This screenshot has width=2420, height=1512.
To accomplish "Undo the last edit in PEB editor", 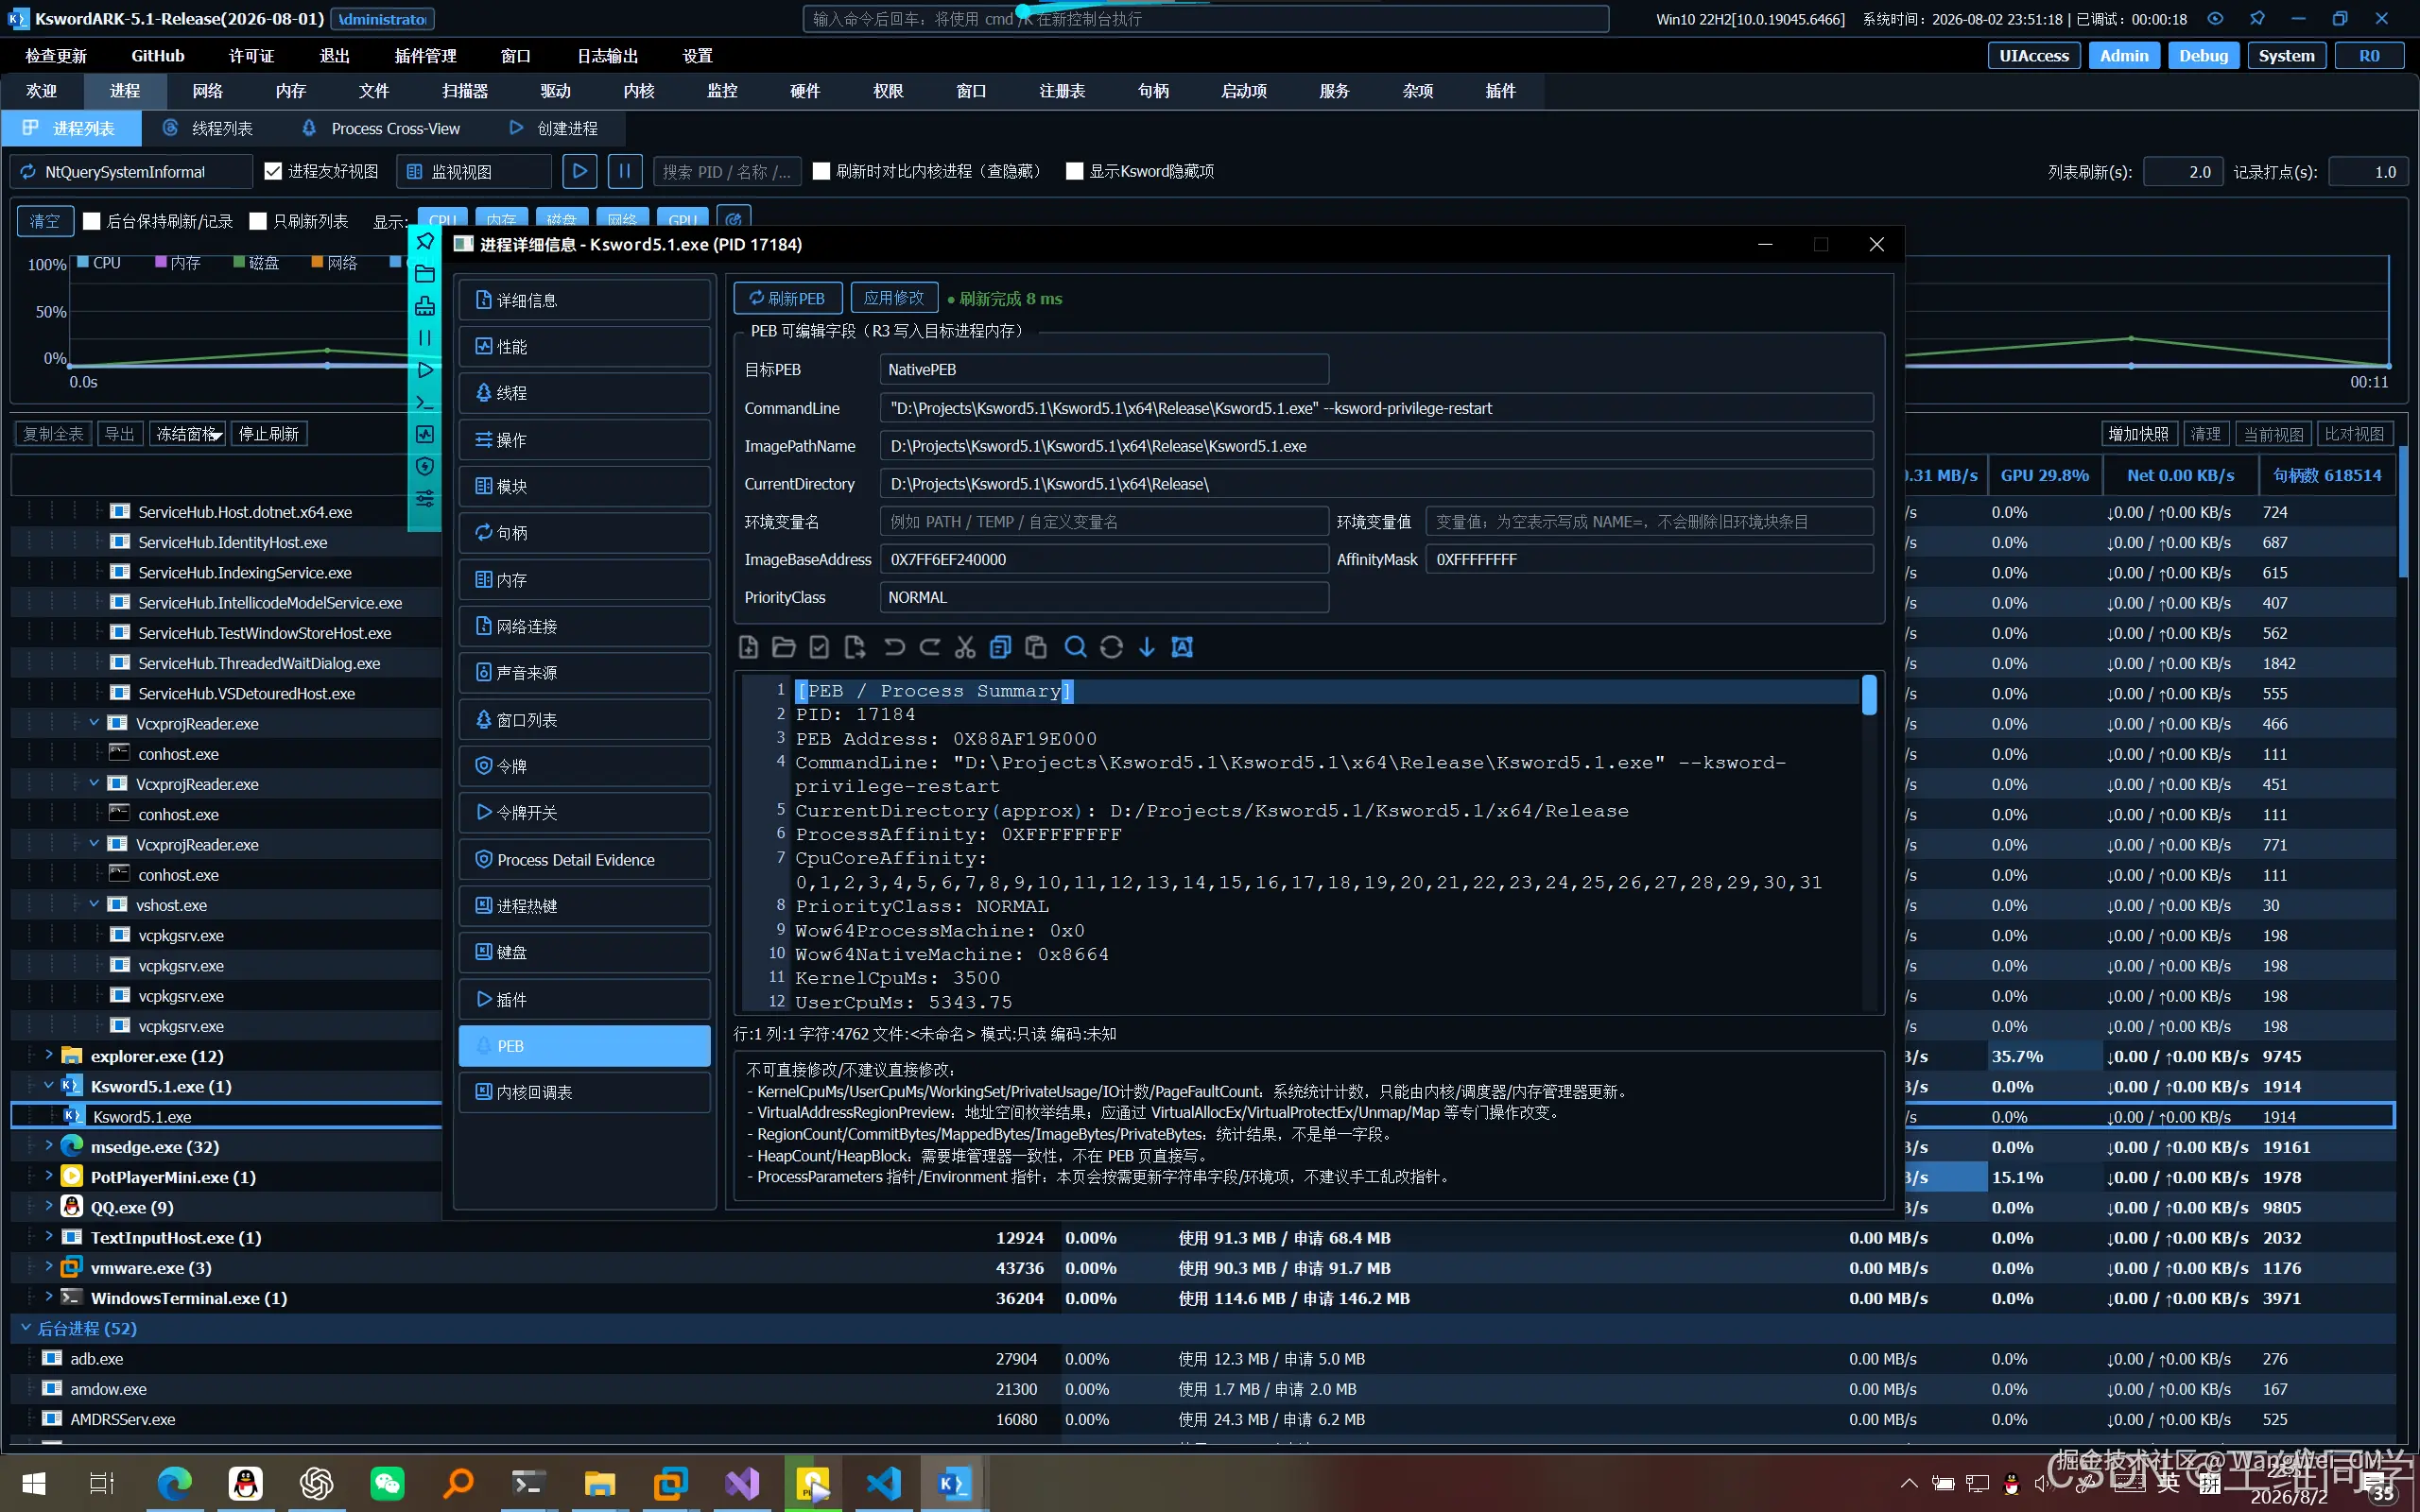I will (x=894, y=647).
